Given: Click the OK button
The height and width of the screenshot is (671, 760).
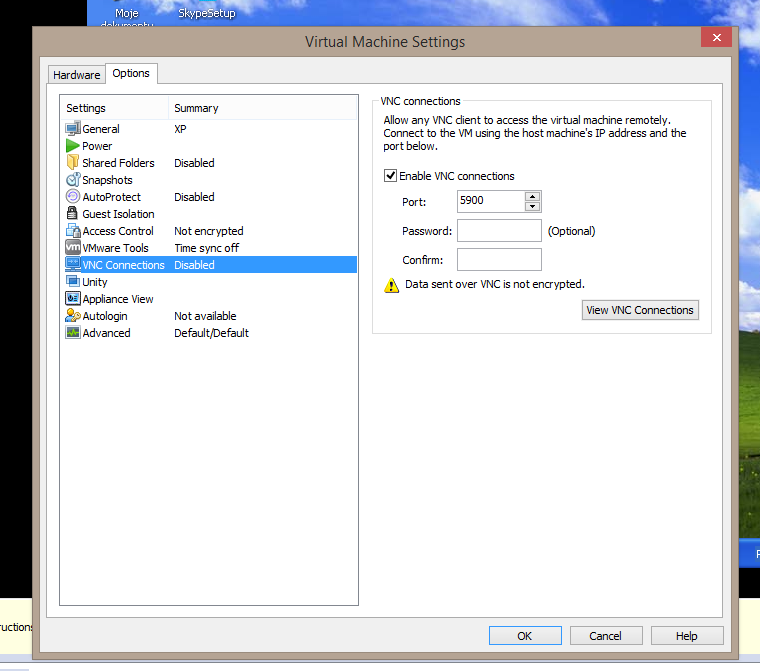Looking at the screenshot, I should click(x=525, y=636).
